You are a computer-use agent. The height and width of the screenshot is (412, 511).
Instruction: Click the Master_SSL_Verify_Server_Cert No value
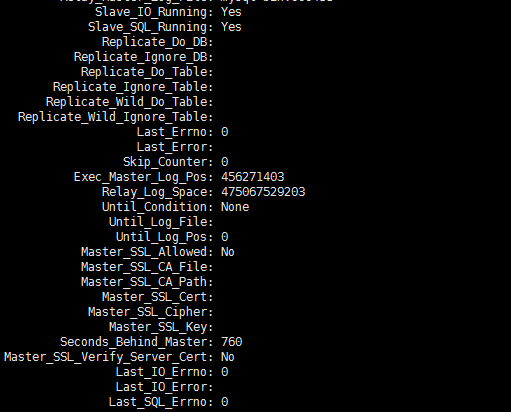point(228,357)
